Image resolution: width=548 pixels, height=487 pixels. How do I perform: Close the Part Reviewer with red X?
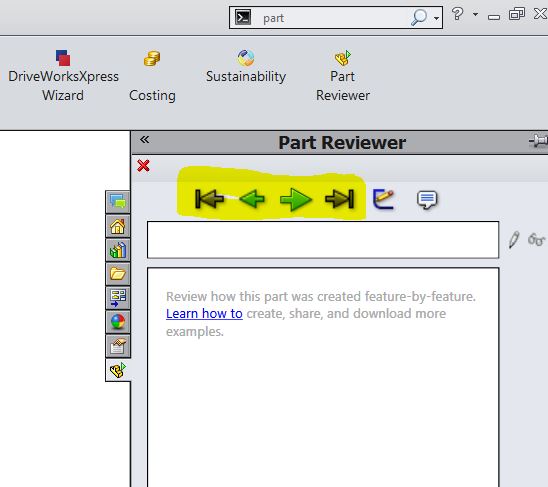coord(143,166)
